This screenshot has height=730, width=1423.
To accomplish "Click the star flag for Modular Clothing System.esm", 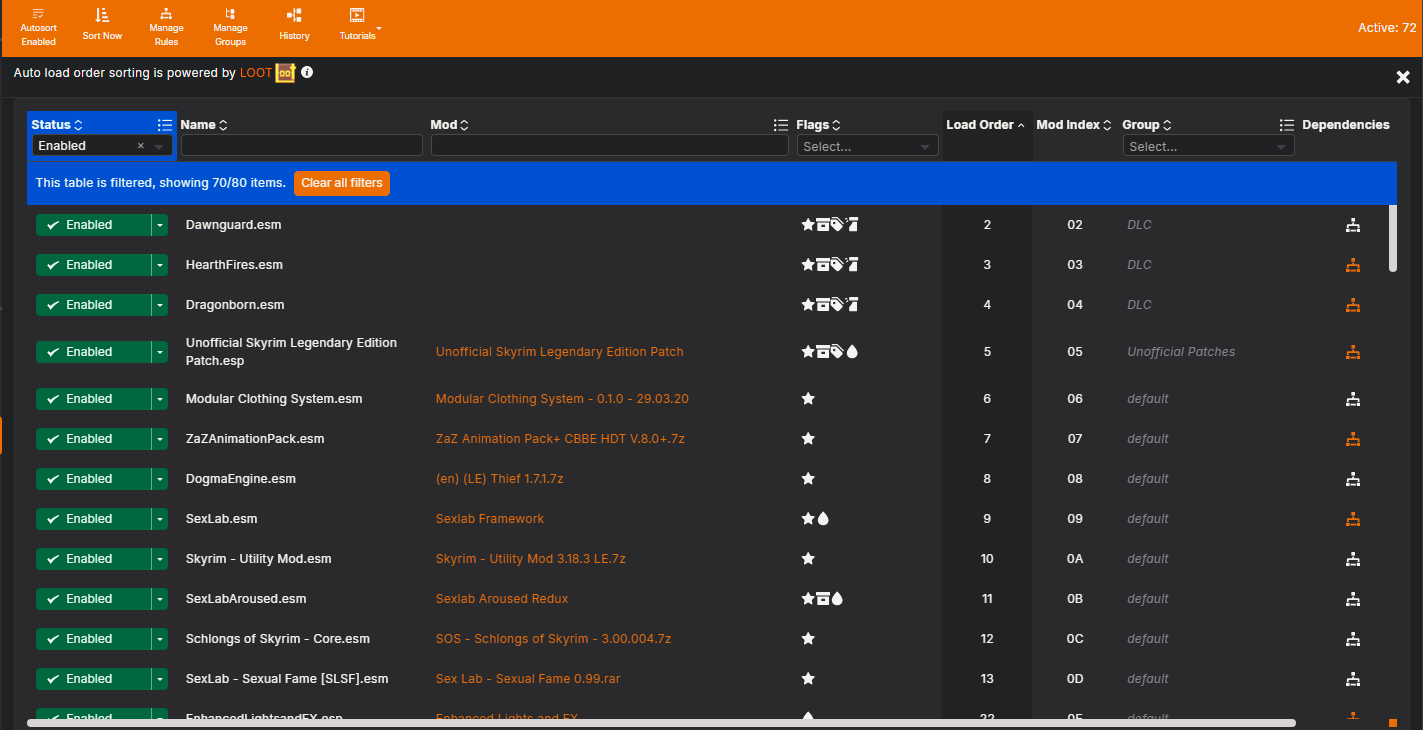I will [808, 399].
